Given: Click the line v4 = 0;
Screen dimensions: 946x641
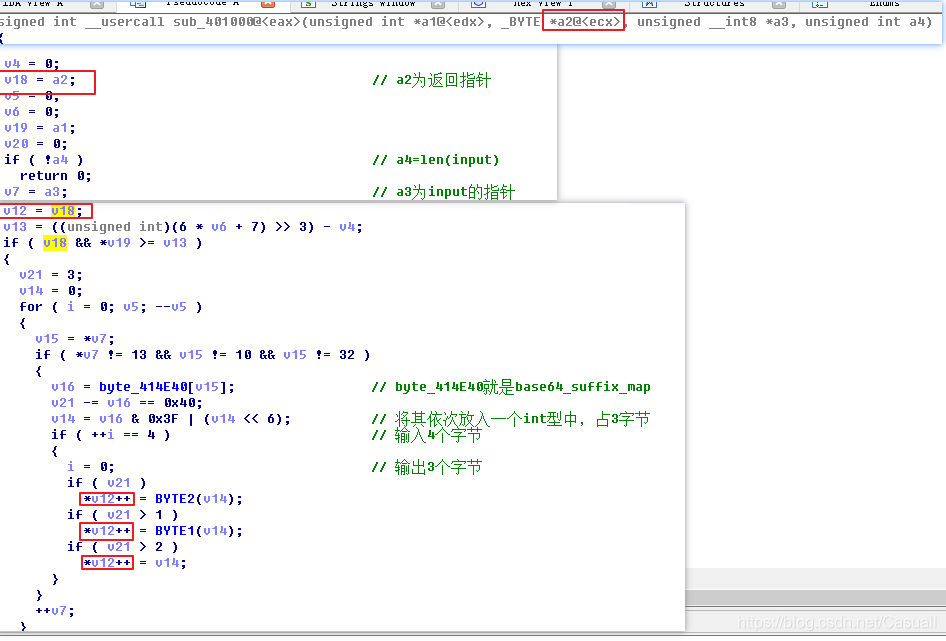Looking at the screenshot, I should (x=31, y=63).
